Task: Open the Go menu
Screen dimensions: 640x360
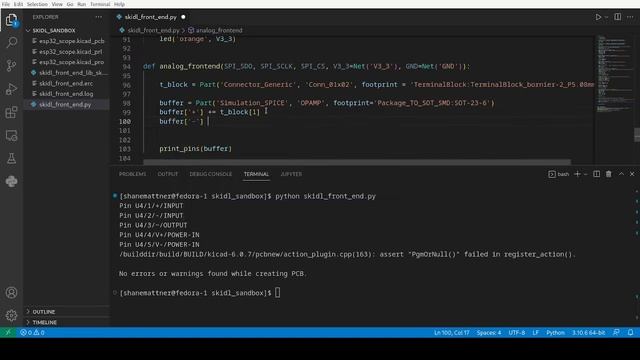Action: tap(70, 4)
